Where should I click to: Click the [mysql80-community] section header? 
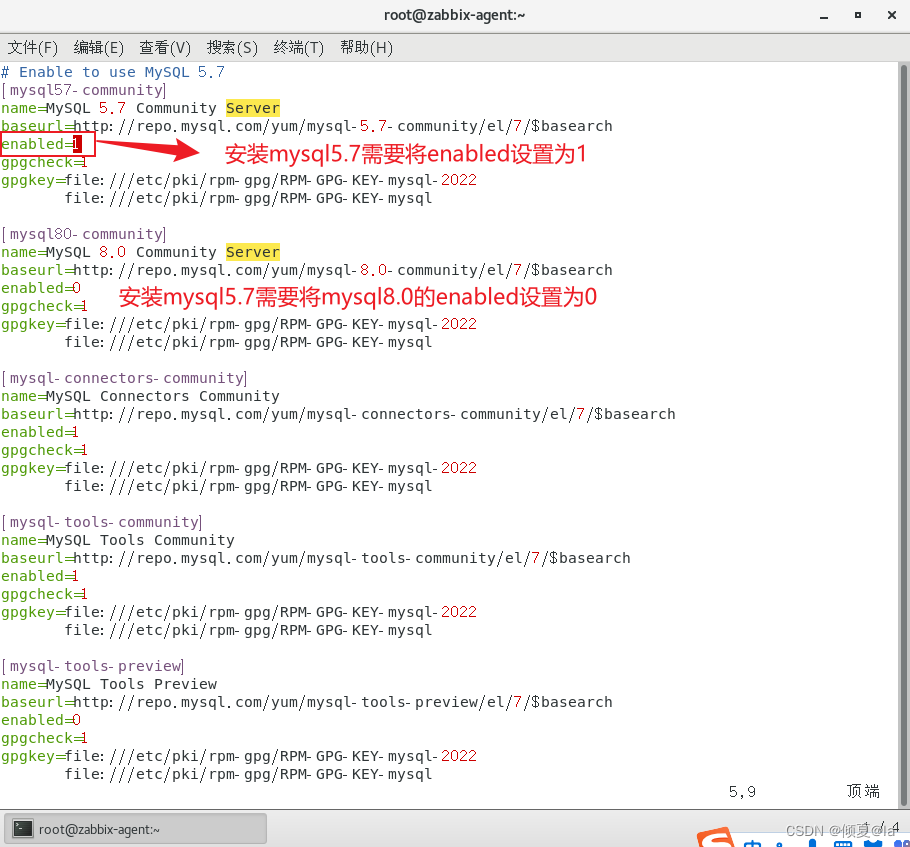pyautogui.click(x=84, y=234)
